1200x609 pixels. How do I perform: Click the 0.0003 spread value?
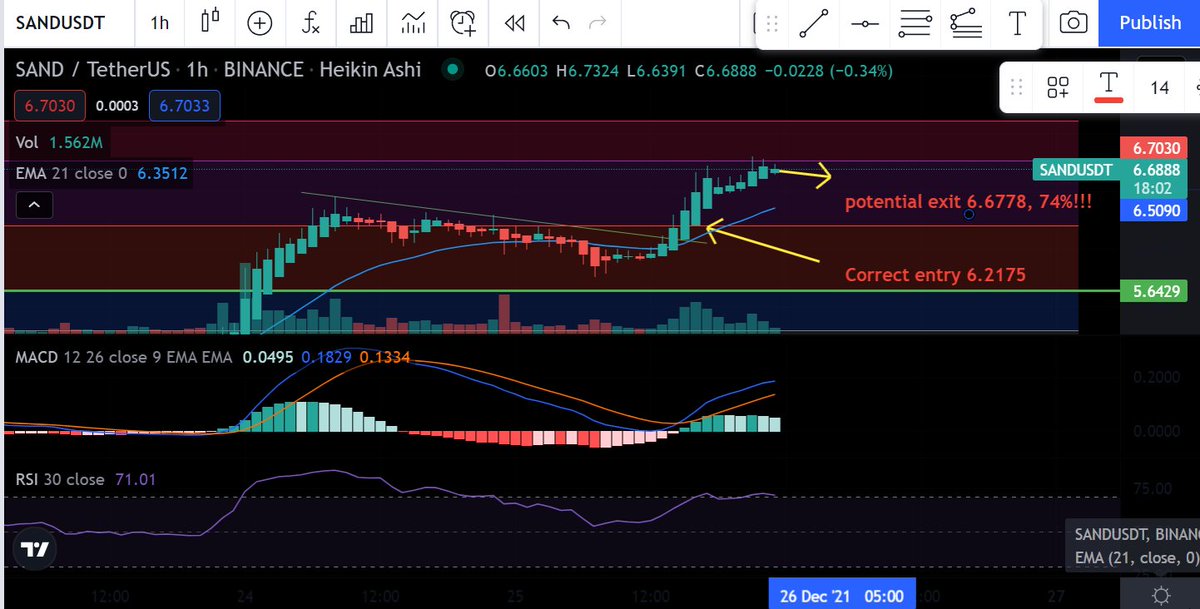pyautogui.click(x=115, y=106)
